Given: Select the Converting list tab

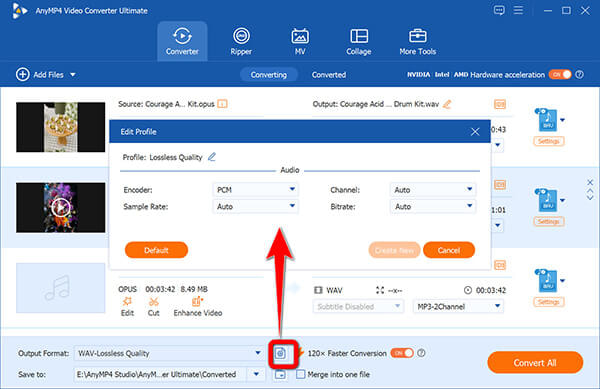Looking at the screenshot, I should pos(269,75).
